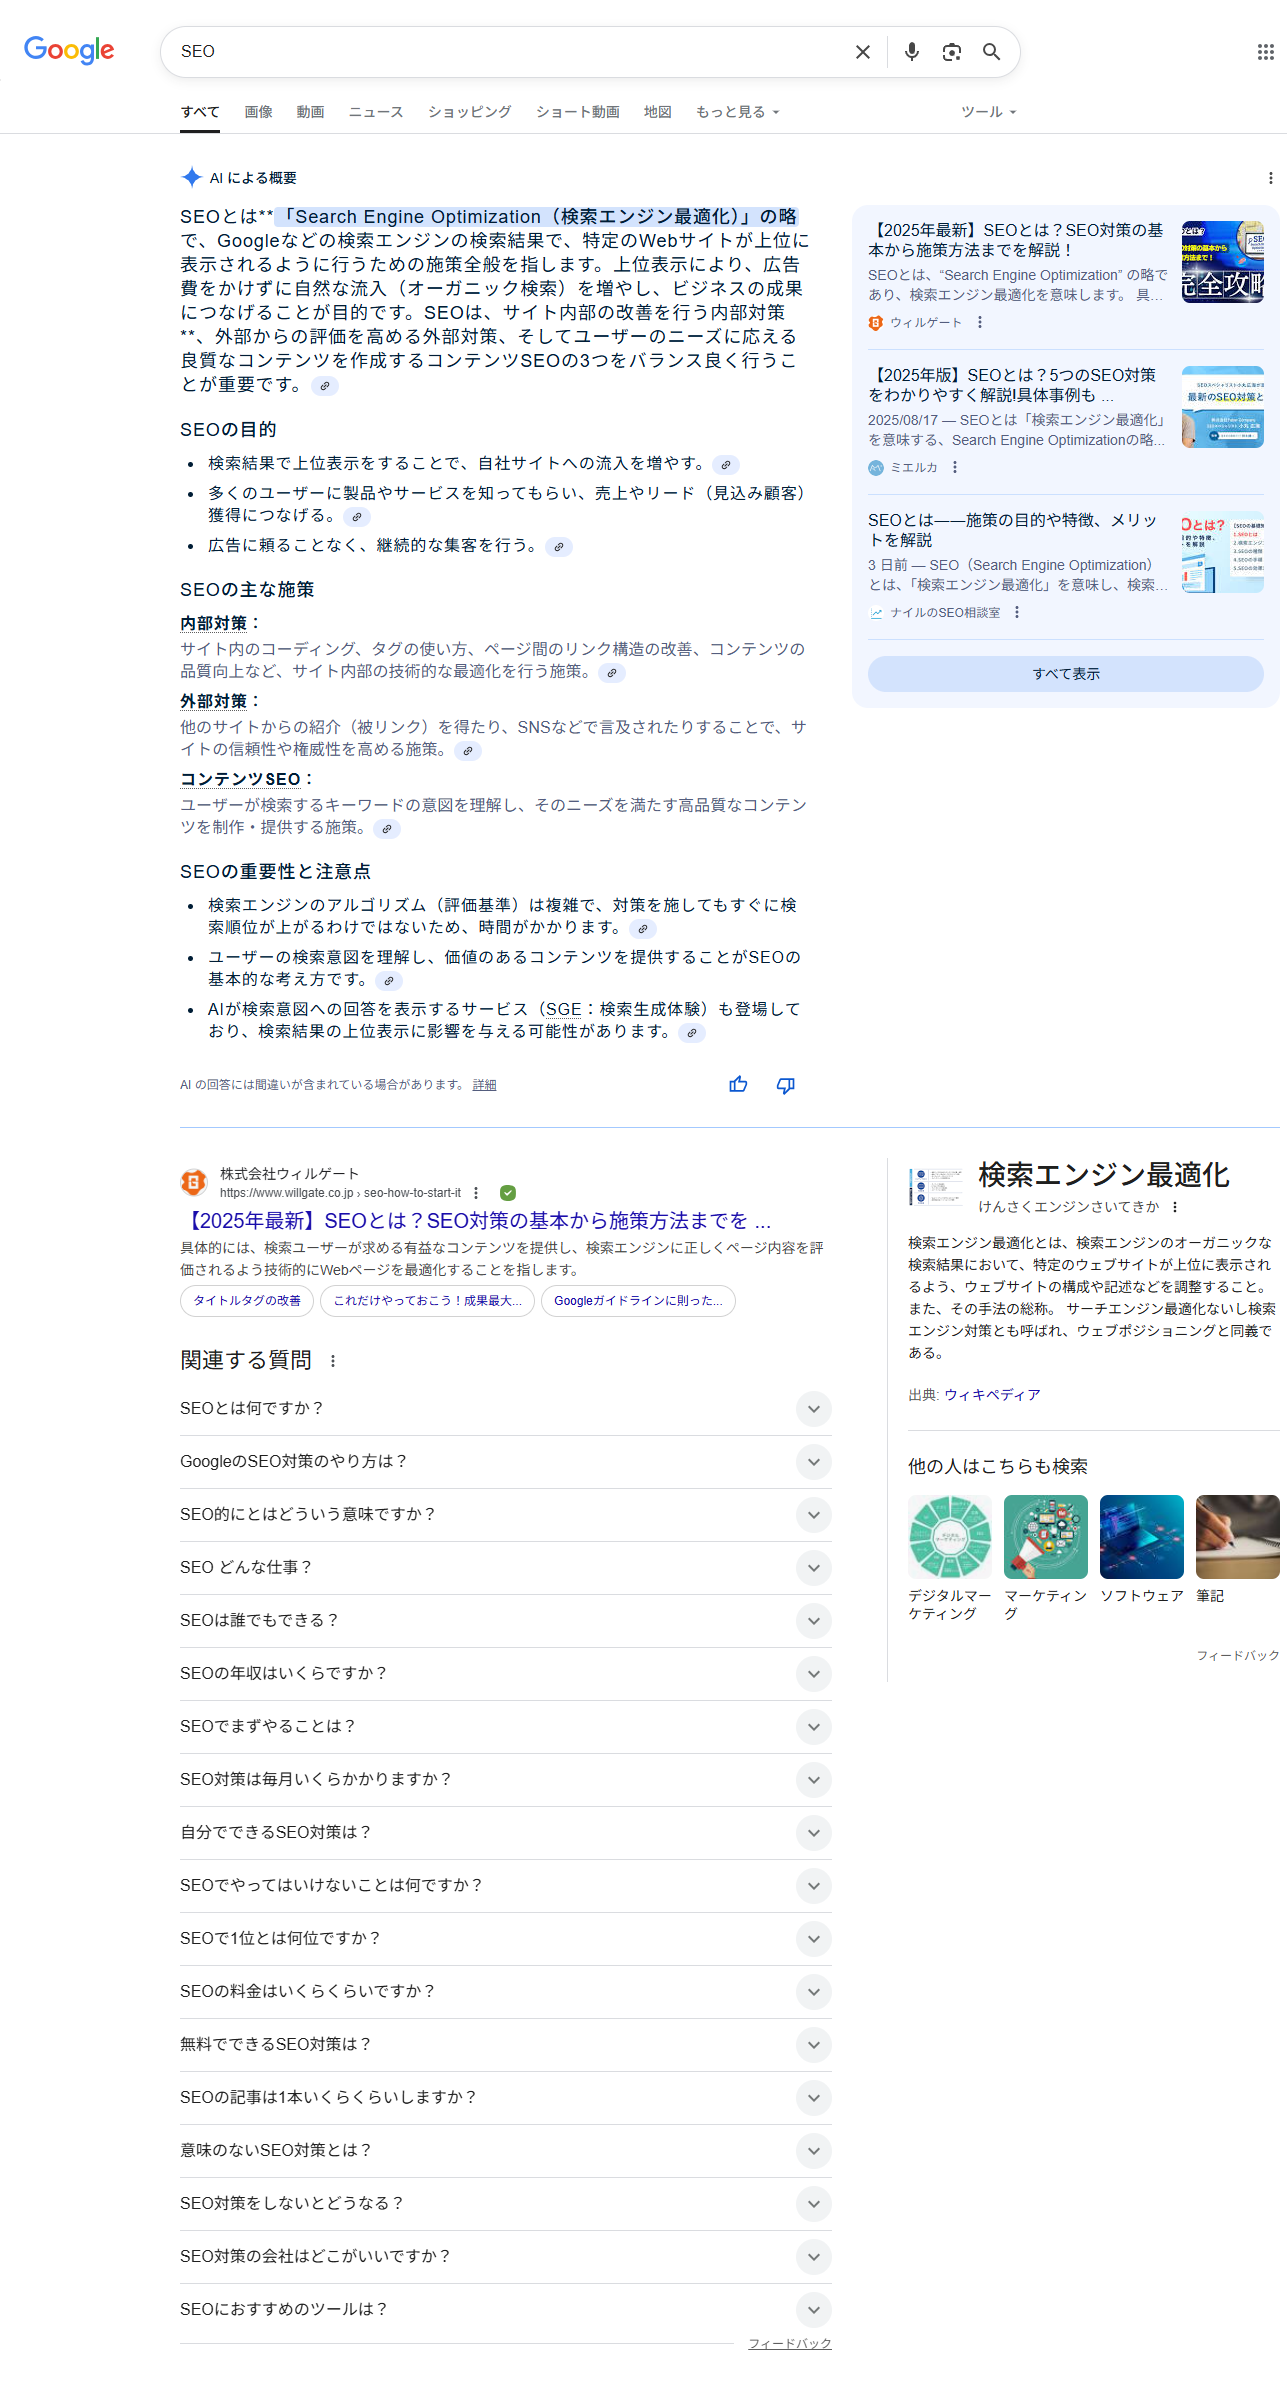The image size is (1287, 2391).
Task: Open three-dot menu beside けんさくエンジンさいてきか
Action: [1175, 1207]
